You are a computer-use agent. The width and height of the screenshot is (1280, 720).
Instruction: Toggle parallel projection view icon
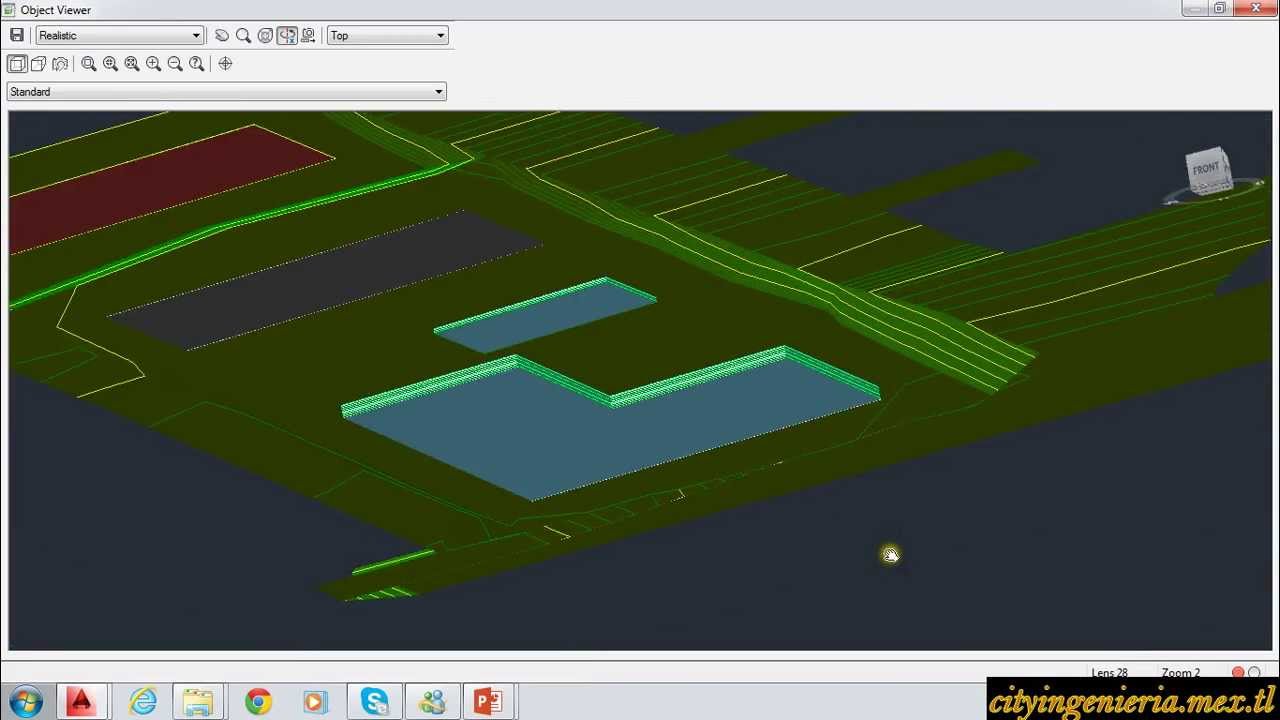17,63
